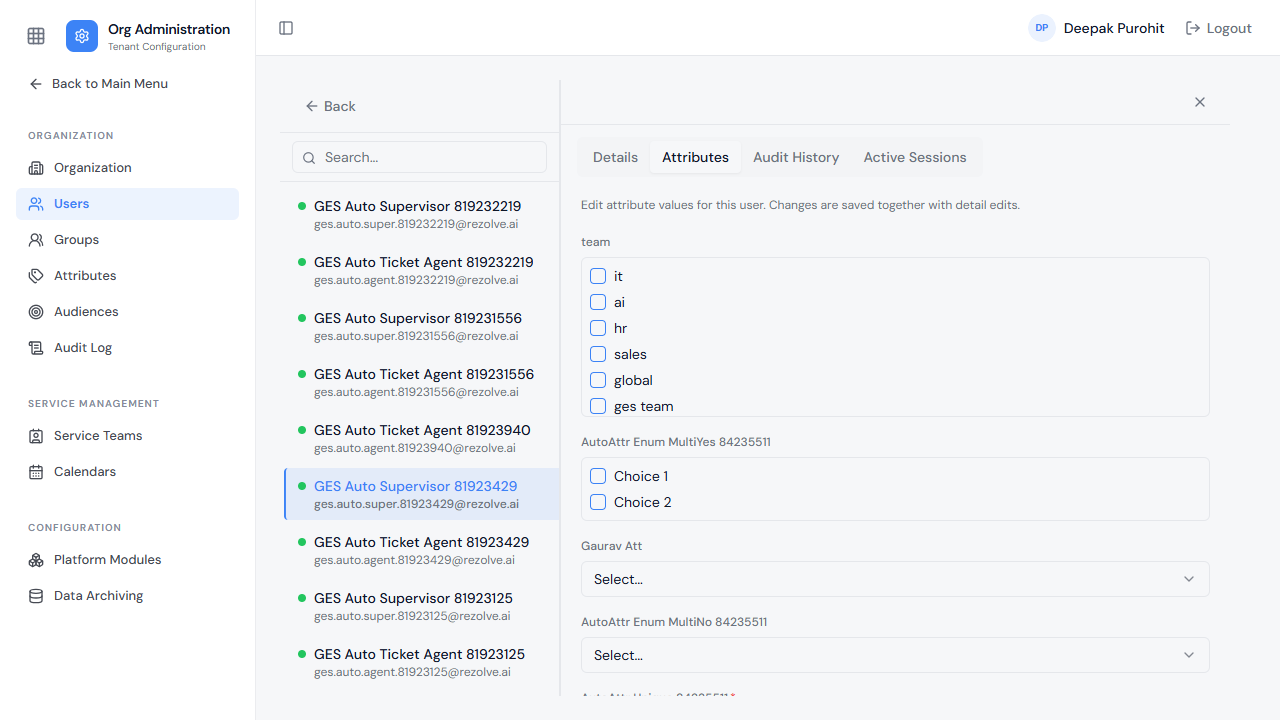Image resolution: width=1280 pixels, height=720 pixels.
Task: Click the search magnifier icon
Action: 310,158
